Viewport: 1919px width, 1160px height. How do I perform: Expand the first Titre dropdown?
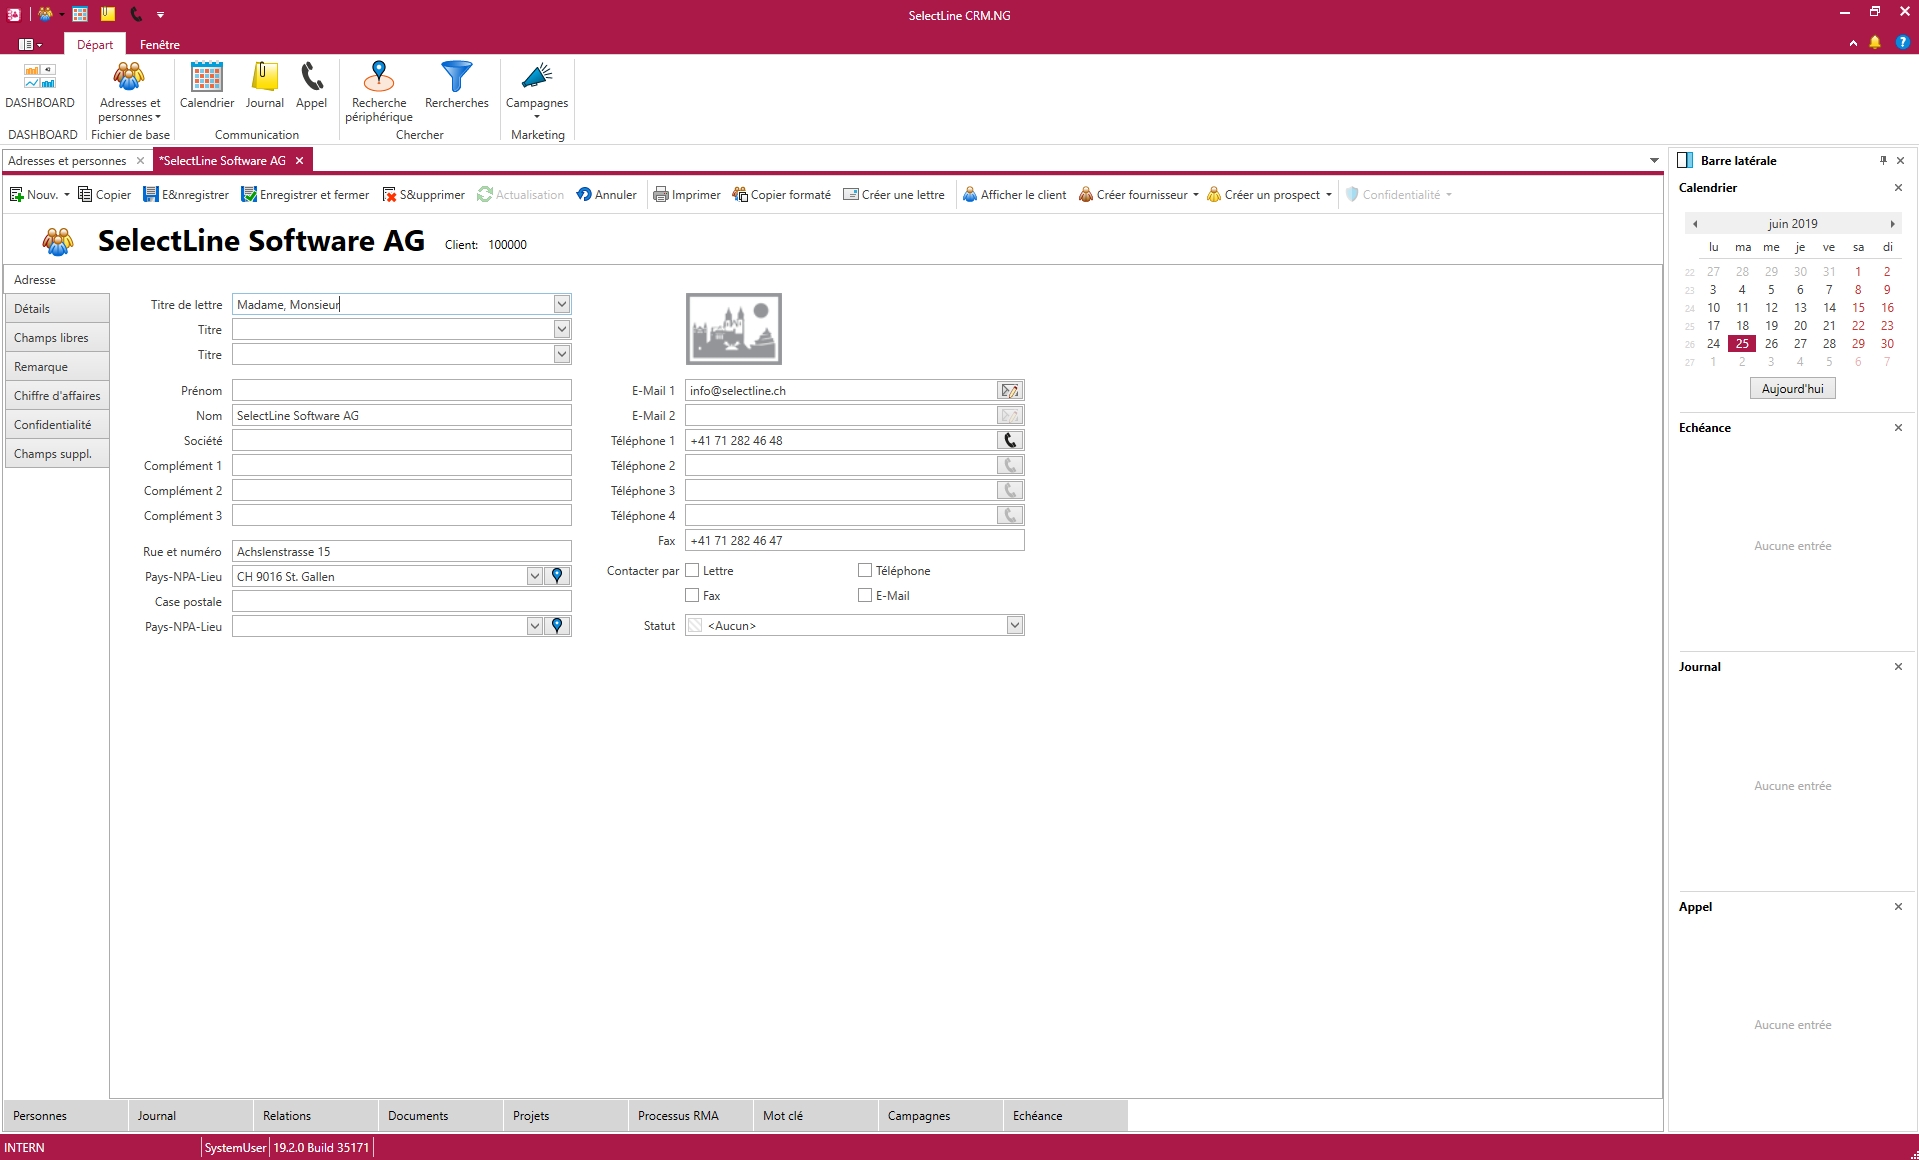coord(562,329)
